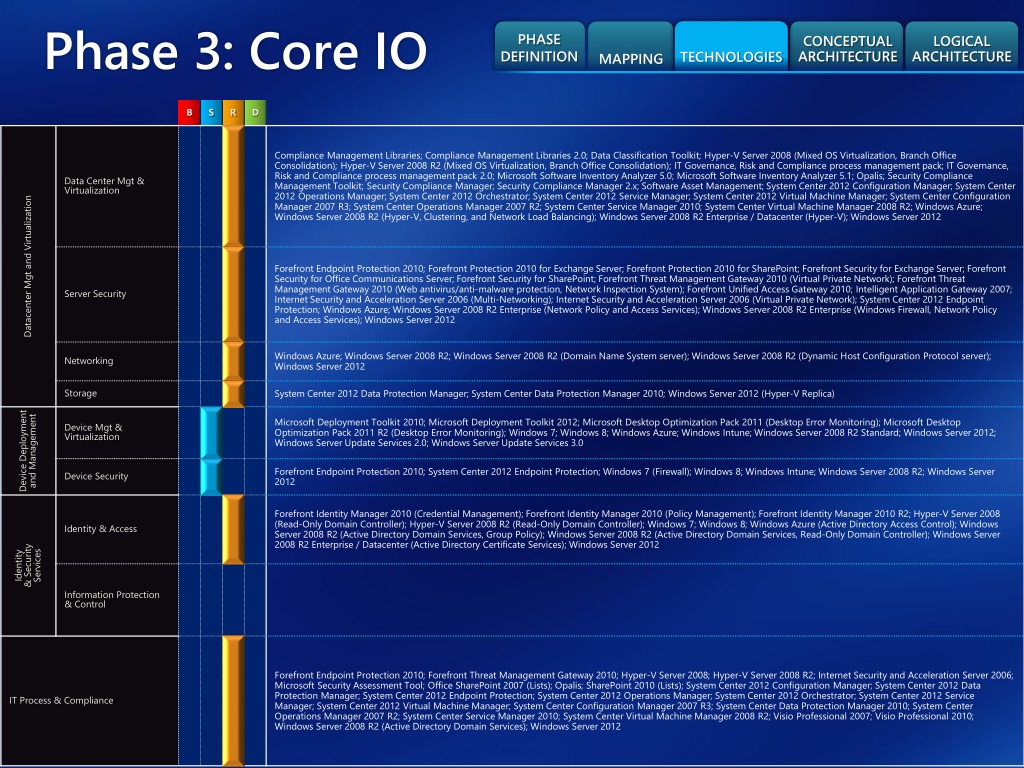Click the orange bar in IT Process & Compliance row

pos(233,700)
